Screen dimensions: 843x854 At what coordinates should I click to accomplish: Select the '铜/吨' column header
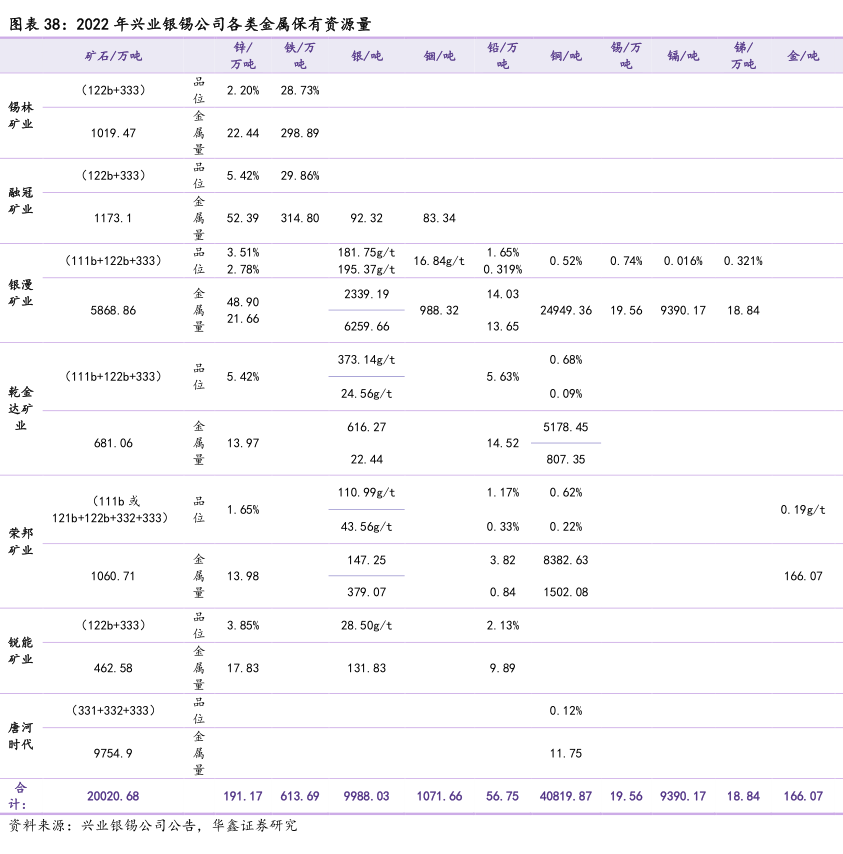(x=566, y=56)
